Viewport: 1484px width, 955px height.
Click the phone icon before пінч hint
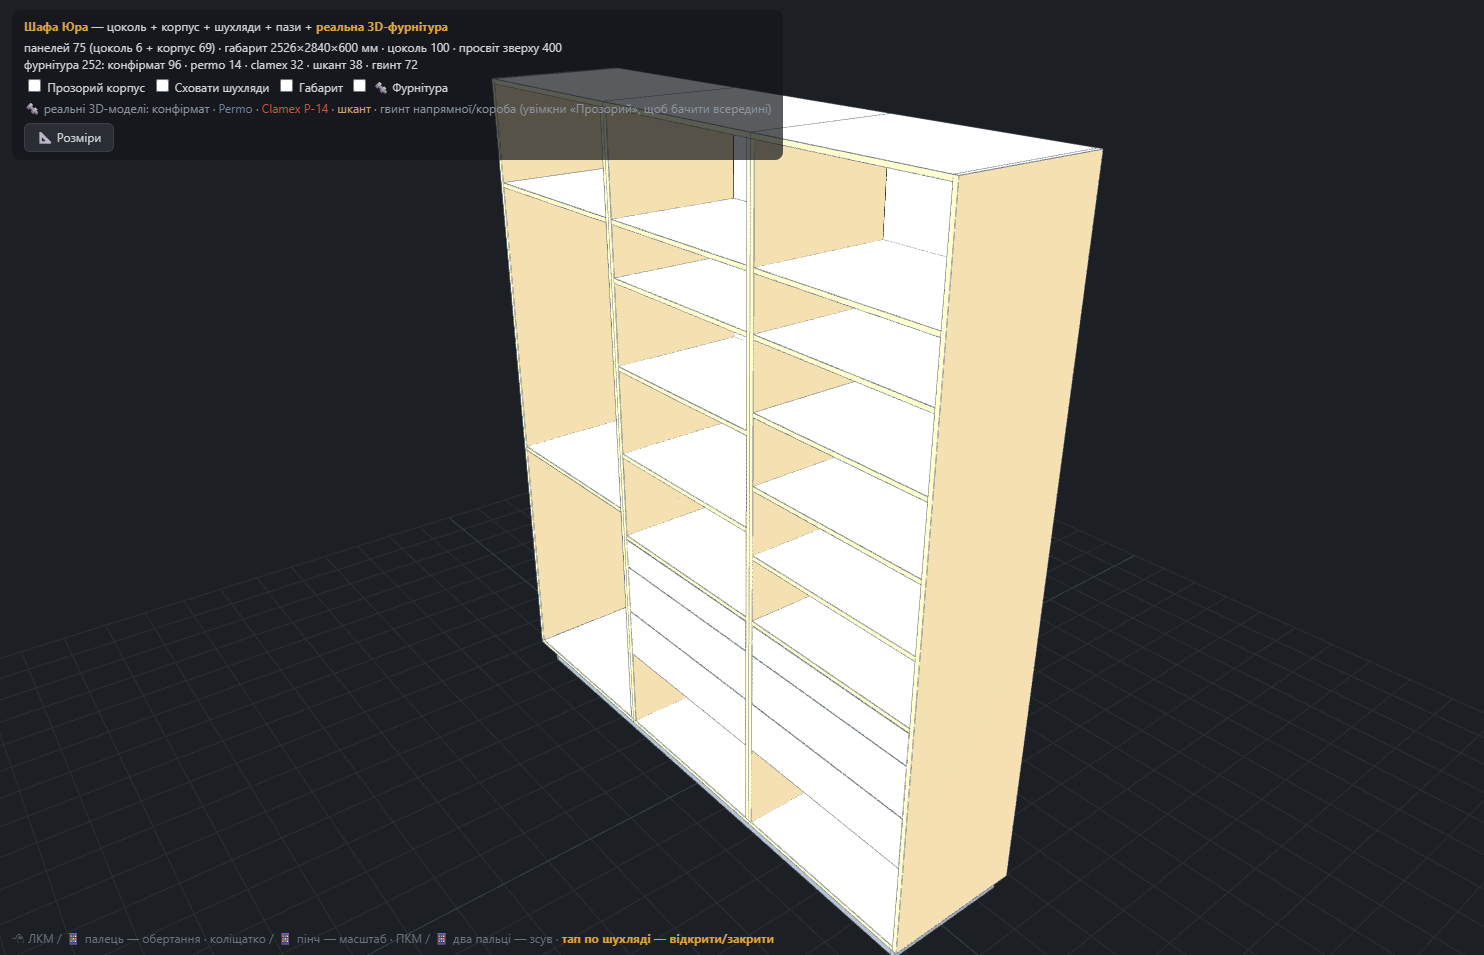pyautogui.click(x=285, y=939)
